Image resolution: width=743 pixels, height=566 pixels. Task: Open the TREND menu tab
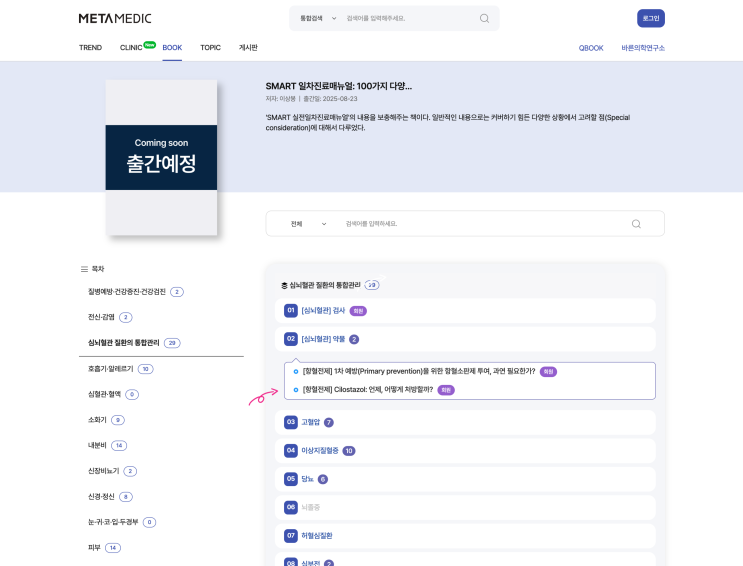click(x=91, y=47)
